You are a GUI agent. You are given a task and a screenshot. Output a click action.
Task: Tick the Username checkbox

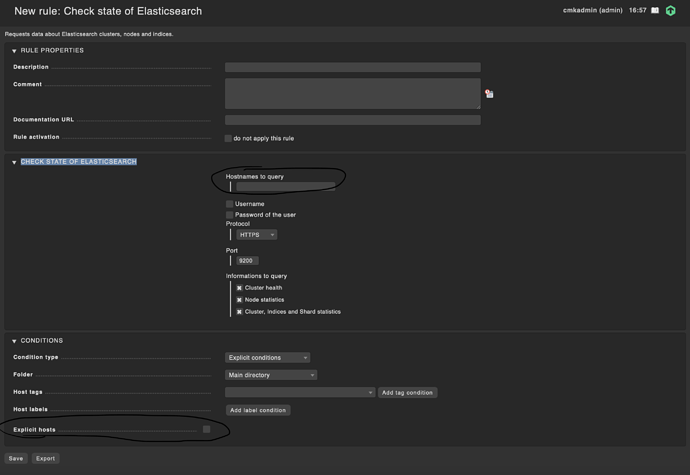pos(229,204)
